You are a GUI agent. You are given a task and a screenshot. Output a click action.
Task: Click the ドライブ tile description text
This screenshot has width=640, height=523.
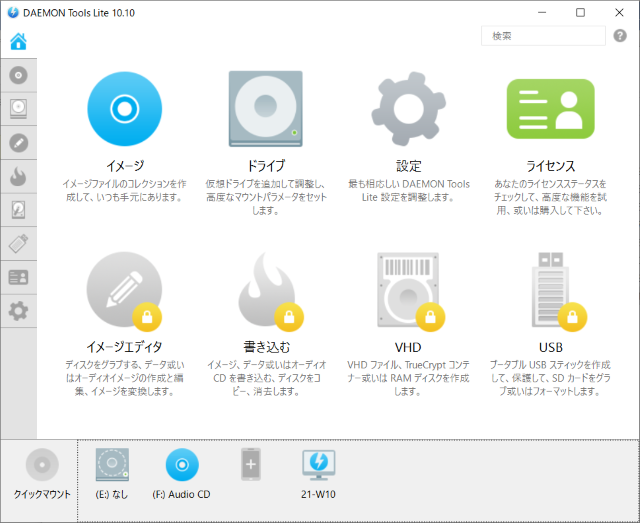point(266,197)
